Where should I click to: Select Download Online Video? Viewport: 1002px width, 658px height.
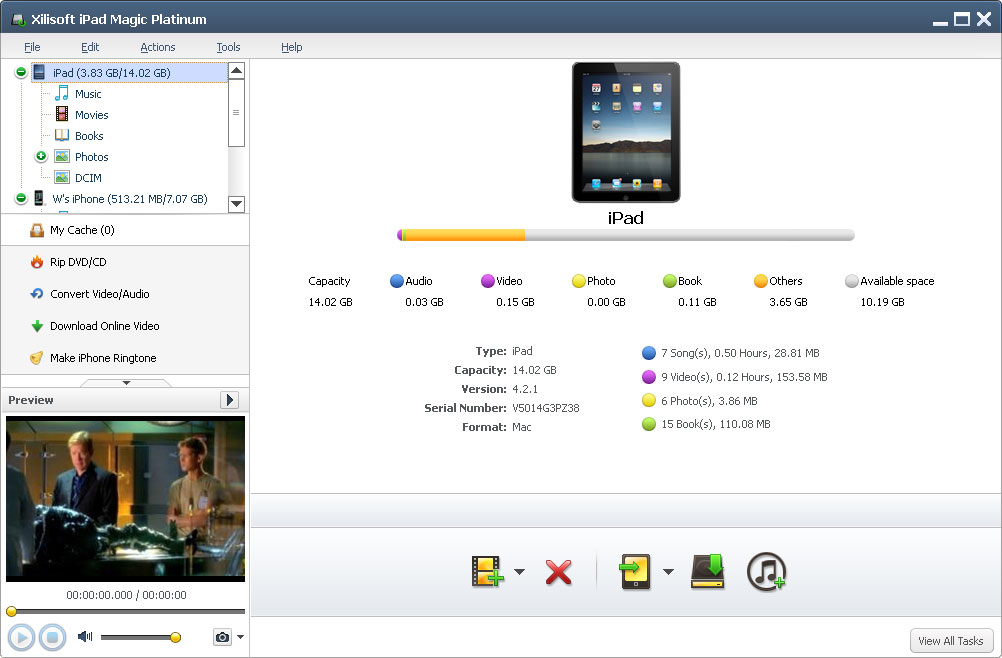point(104,326)
